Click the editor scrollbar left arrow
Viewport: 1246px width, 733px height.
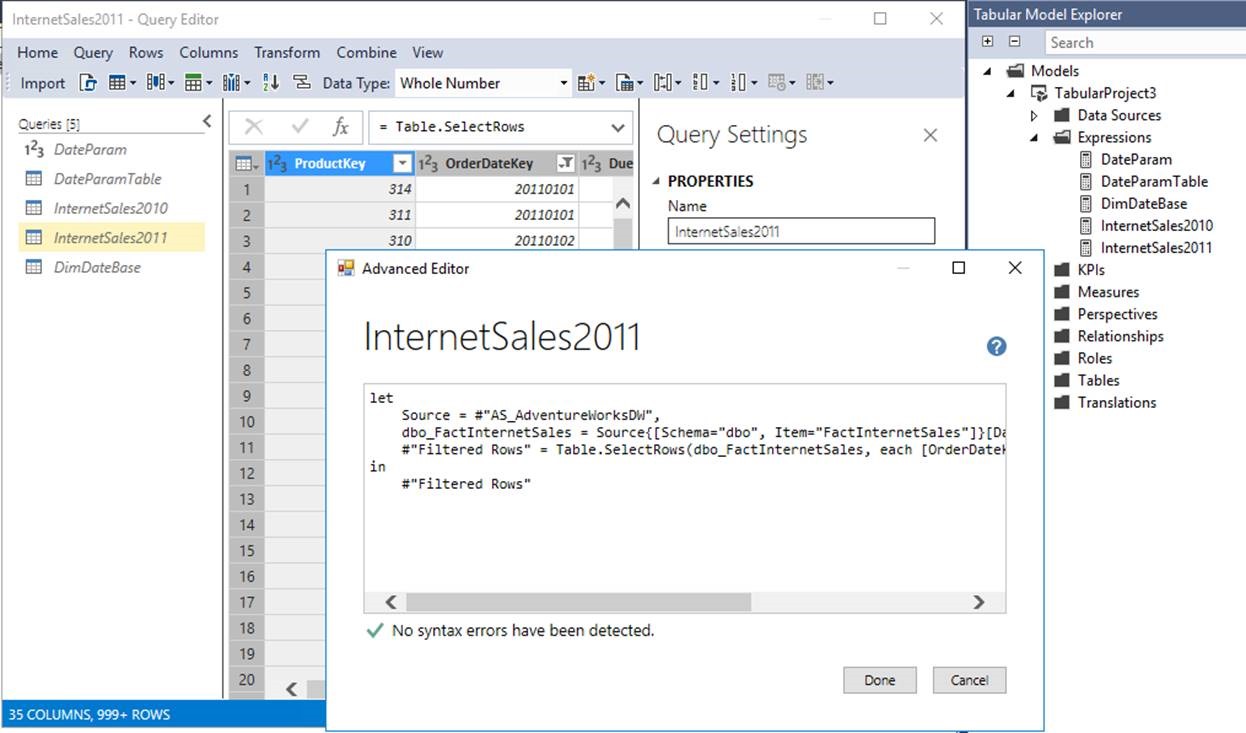coord(391,602)
